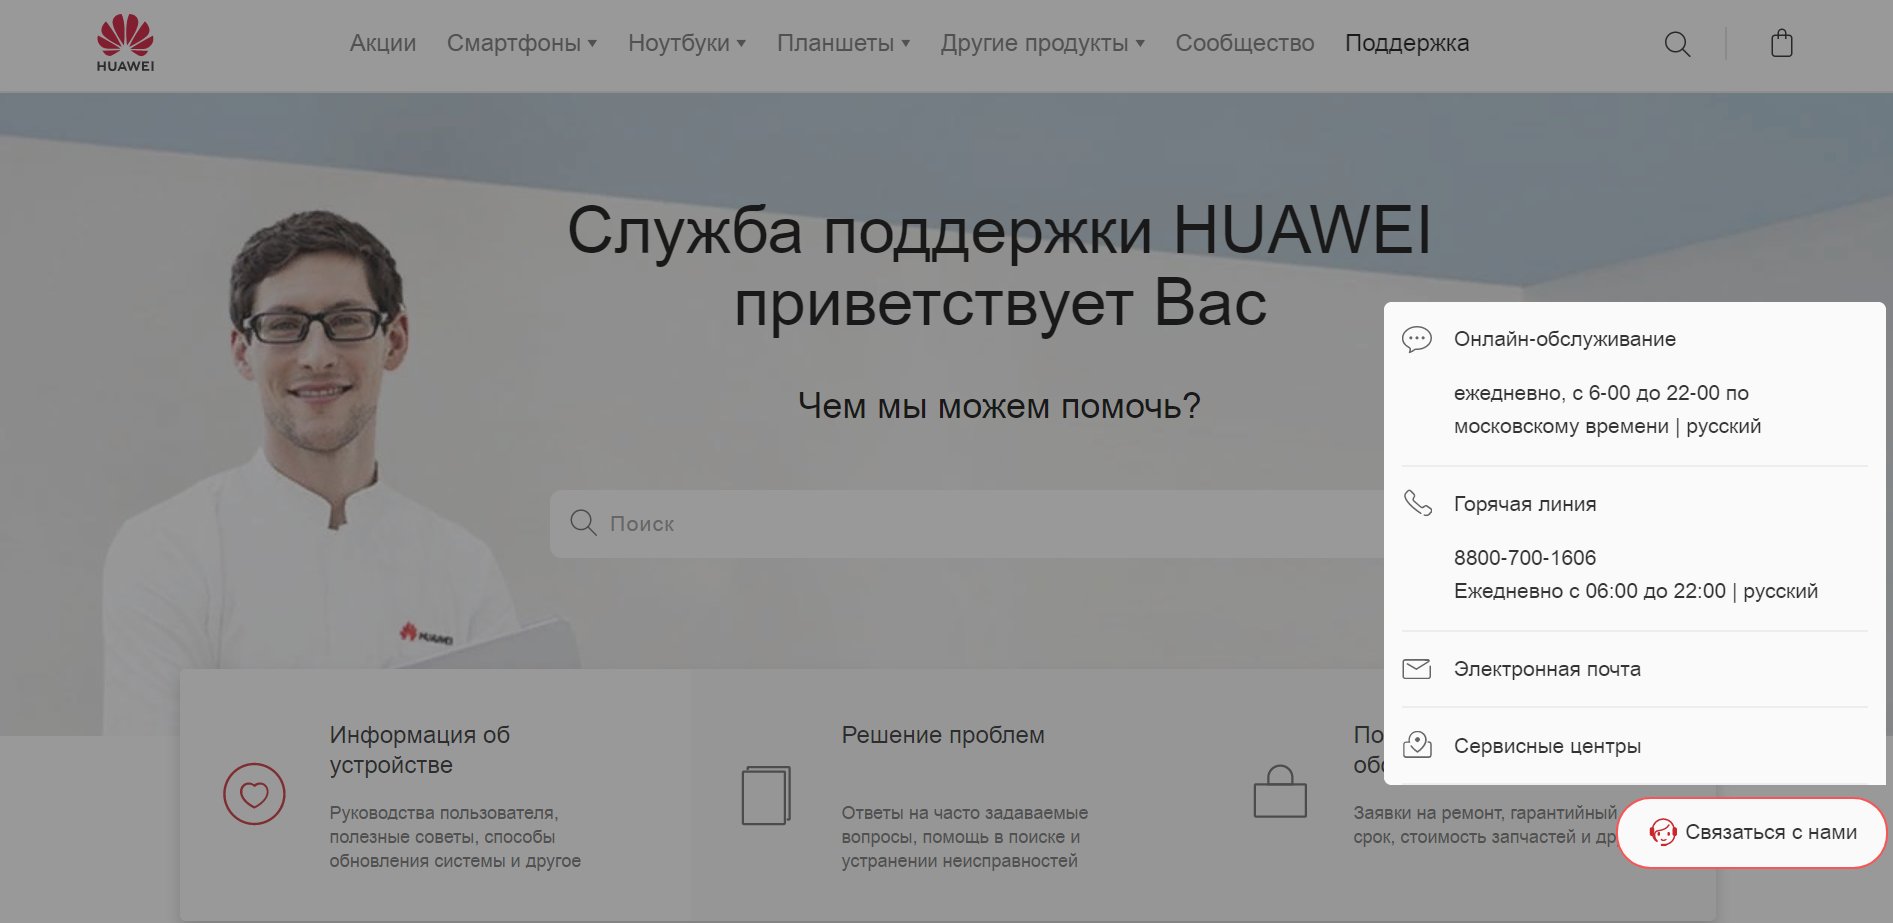Screen dimensions: 1893x923
Task: Expand the Другие продукты dropdown
Action: (1042, 43)
